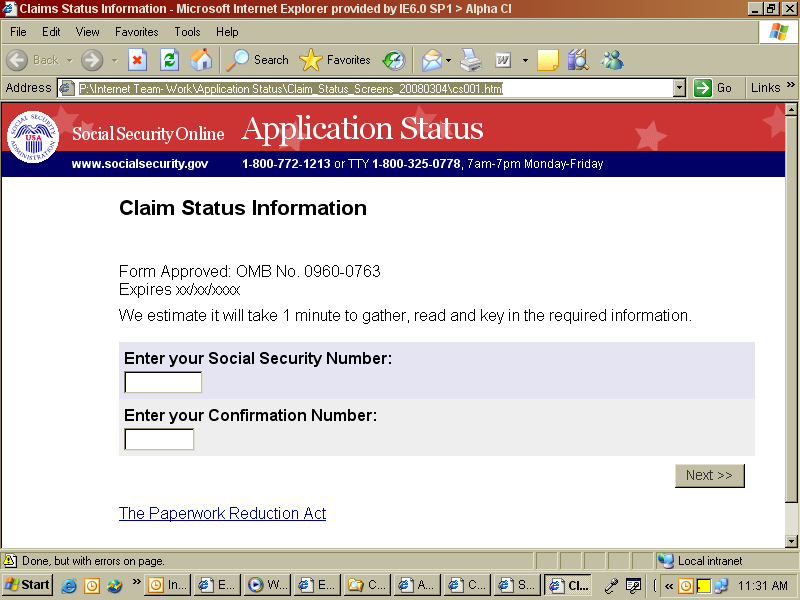Viewport: 800px width, 600px height.
Task: Open the Forward history dropdown arrow
Action: coord(114,61)
